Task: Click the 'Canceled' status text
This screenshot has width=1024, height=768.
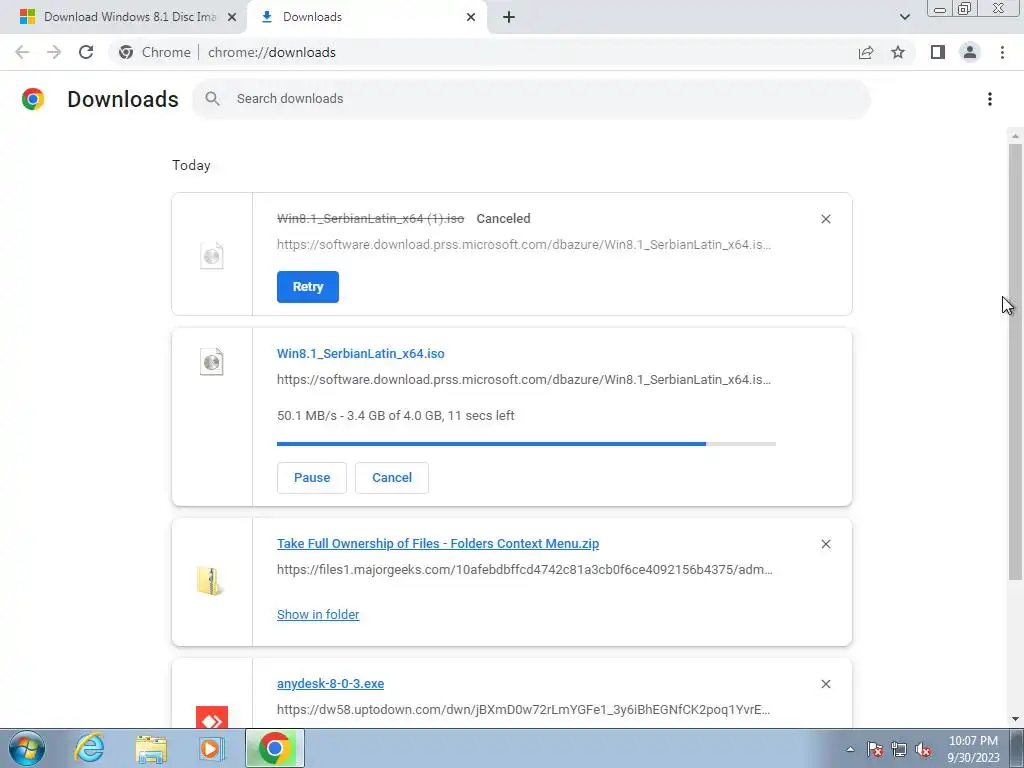Action: click(x=504, y=219)
